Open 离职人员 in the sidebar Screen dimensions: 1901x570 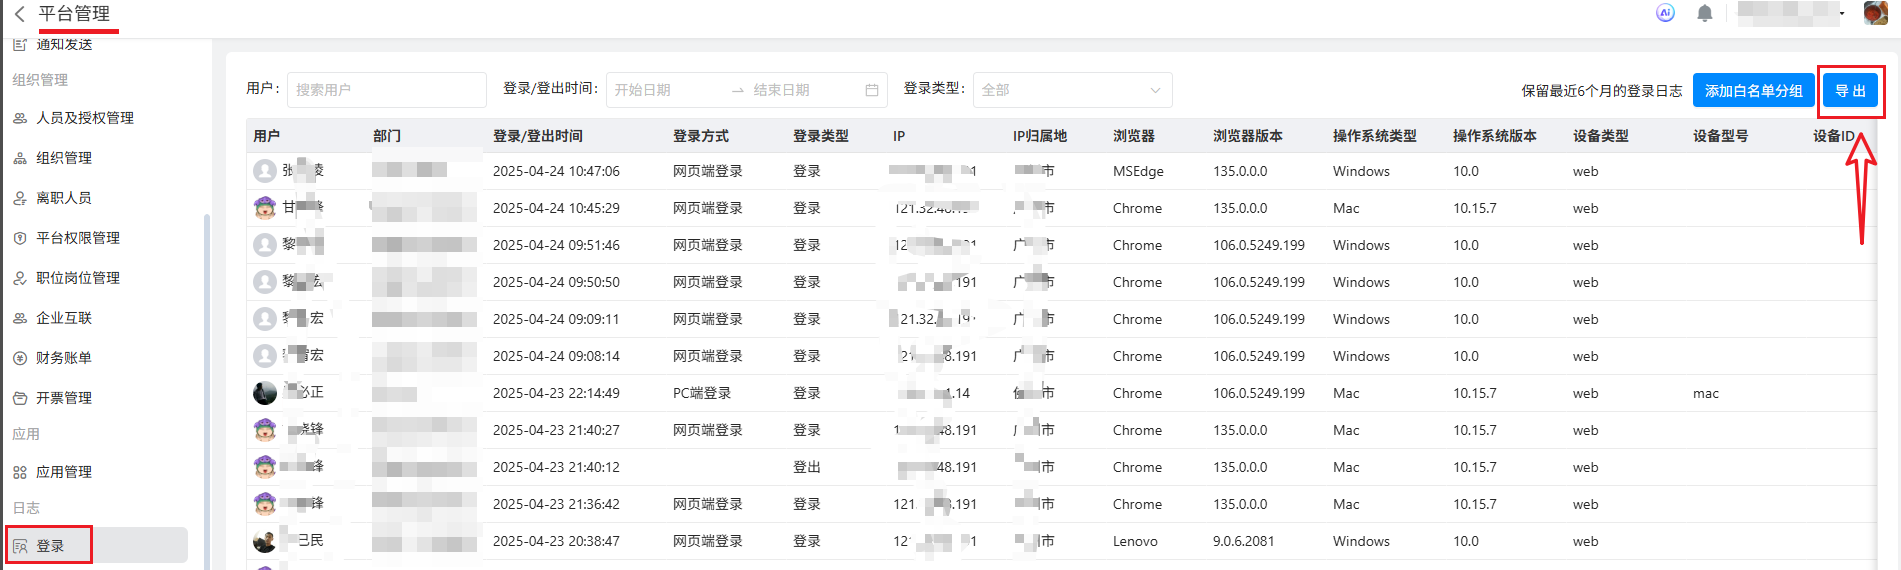pos(64,198)
